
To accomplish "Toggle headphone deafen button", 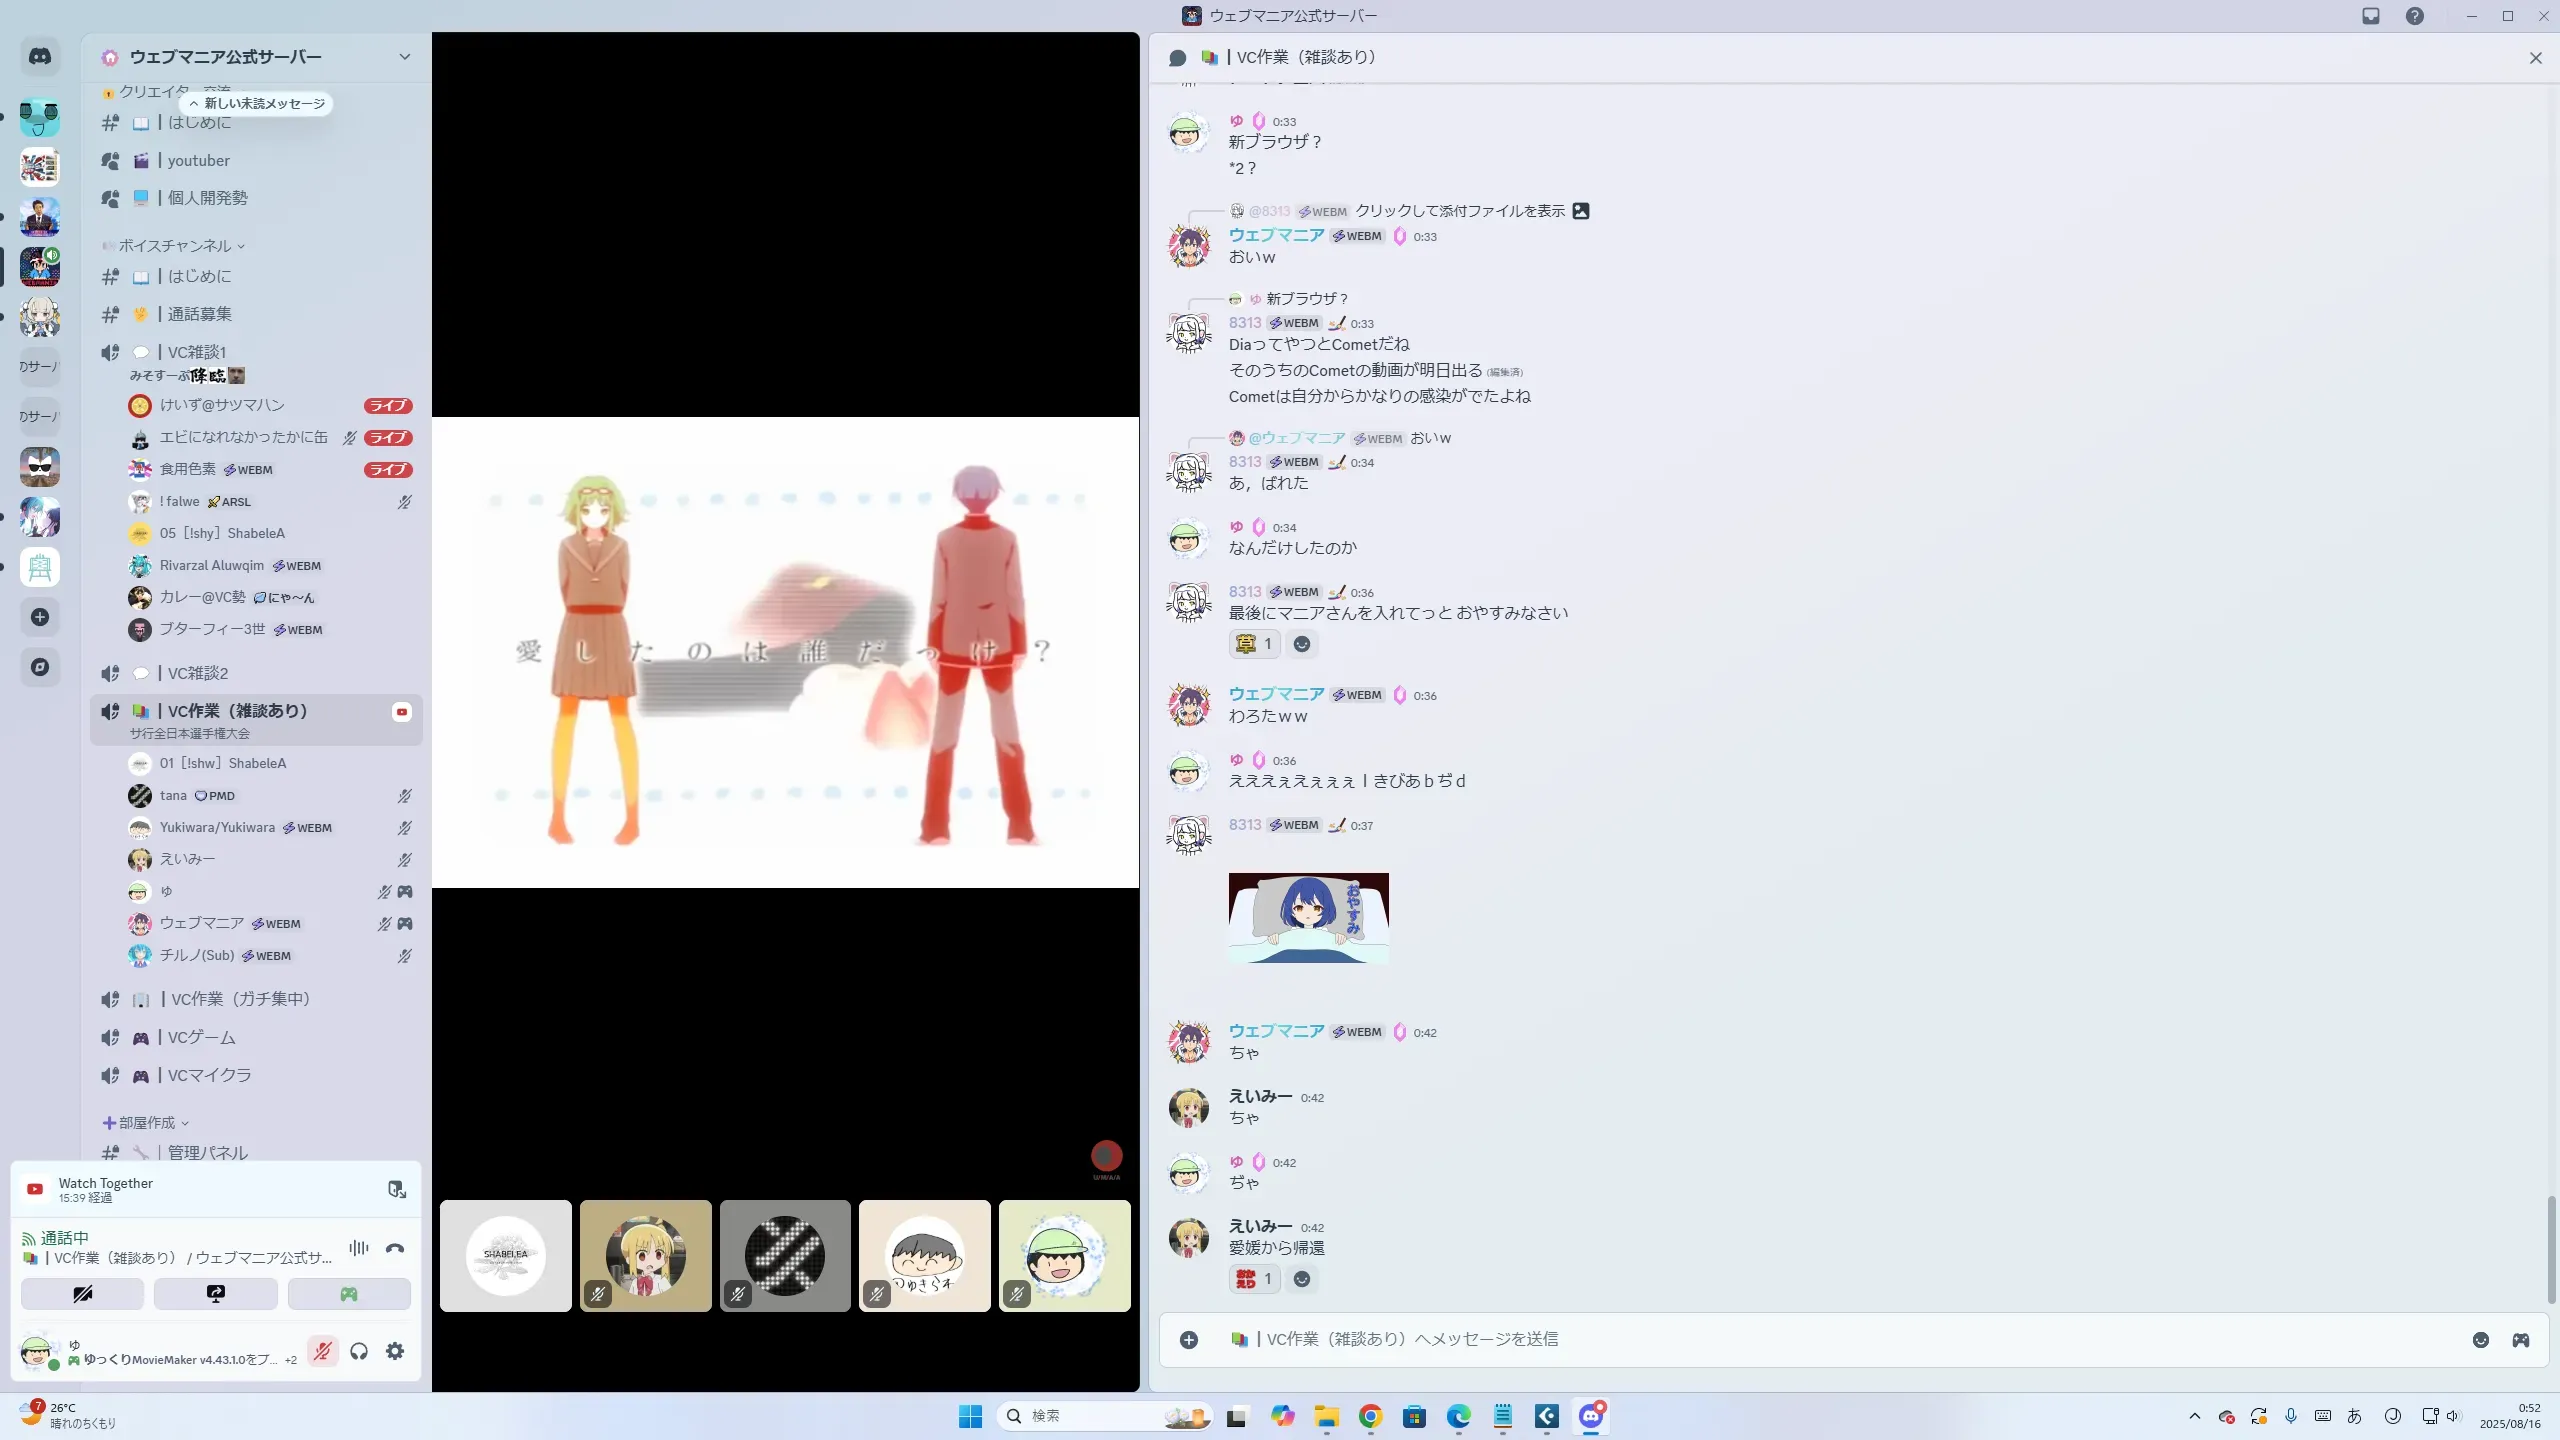I will point(359,1351).
